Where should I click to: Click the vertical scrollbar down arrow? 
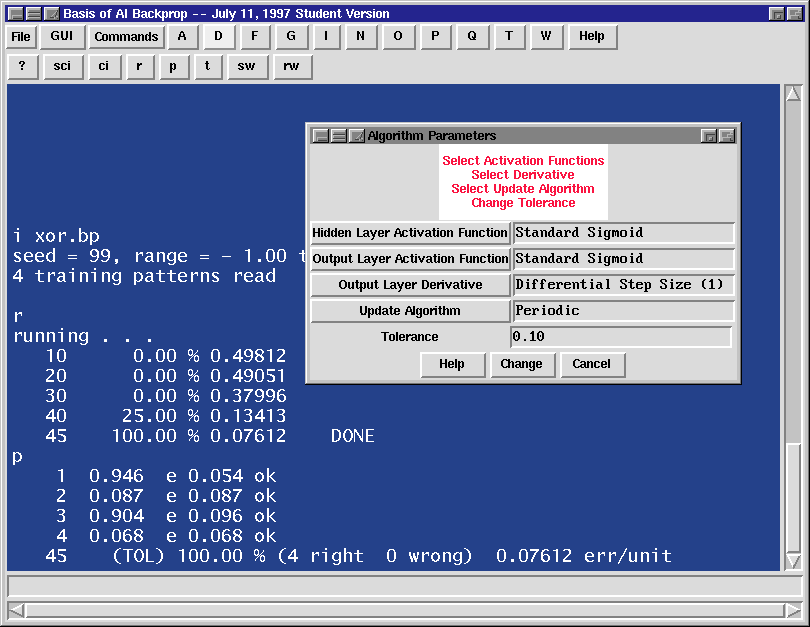point(793,561)
